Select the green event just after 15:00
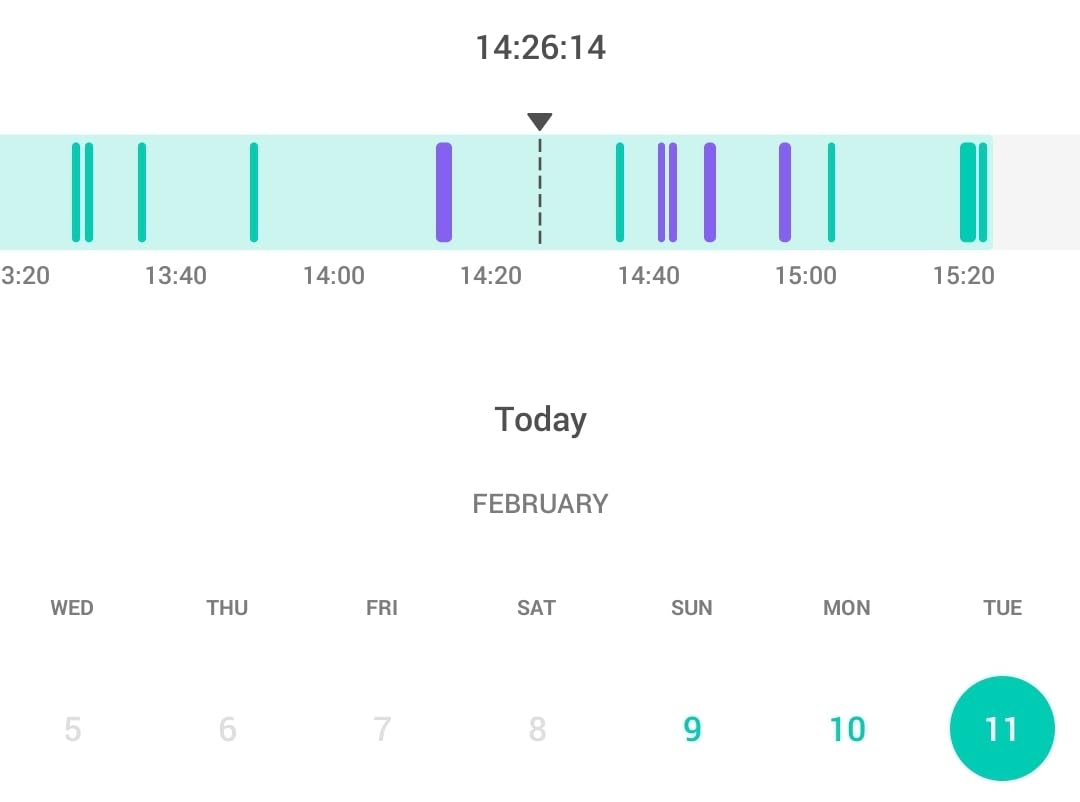This screenshot has height=802, width=1080. pos(831,192)
